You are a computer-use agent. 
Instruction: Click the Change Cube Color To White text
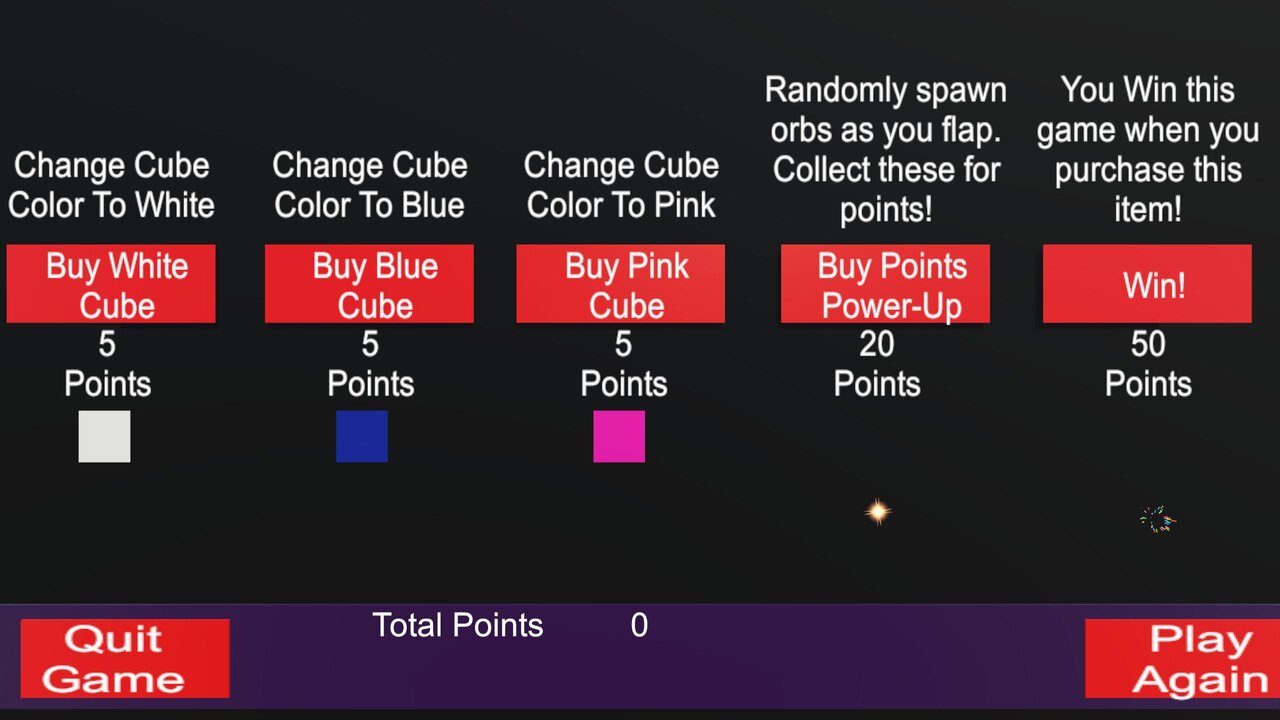tap(111, 185)
